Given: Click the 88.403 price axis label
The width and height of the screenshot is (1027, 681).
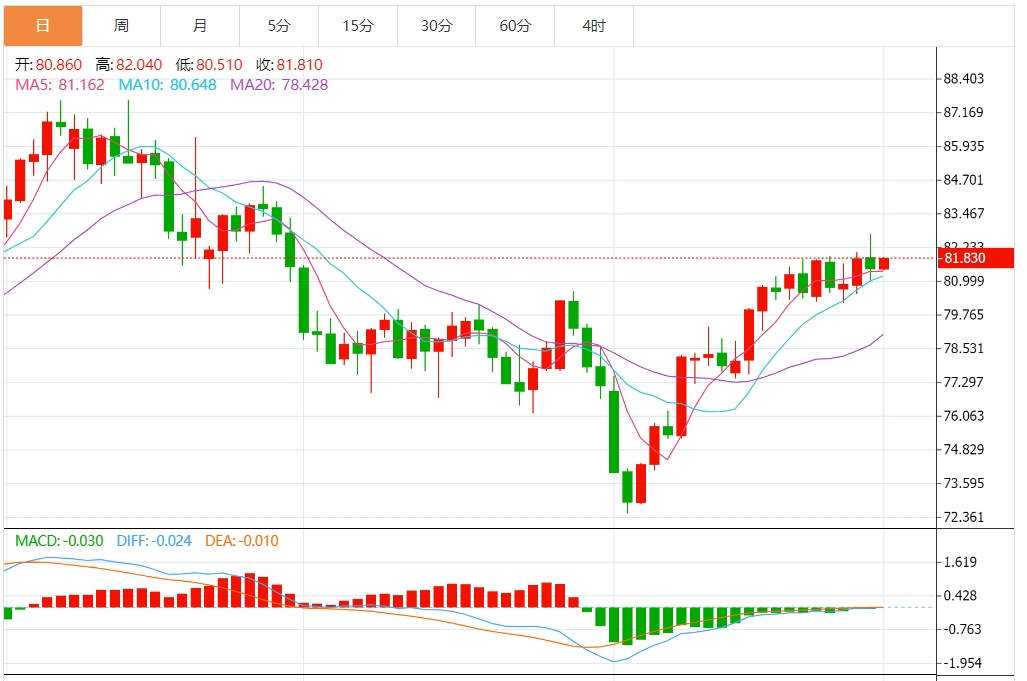Looking at the screenshot, I should [x=963, y=79].
